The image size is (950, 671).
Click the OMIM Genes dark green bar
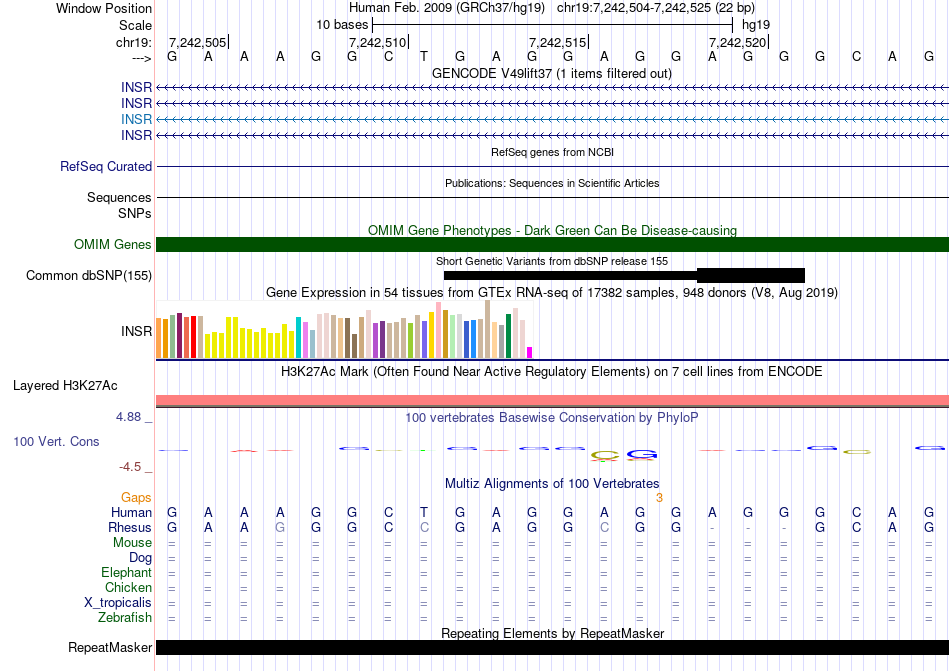pyautogui.click(x=552, y=245)
